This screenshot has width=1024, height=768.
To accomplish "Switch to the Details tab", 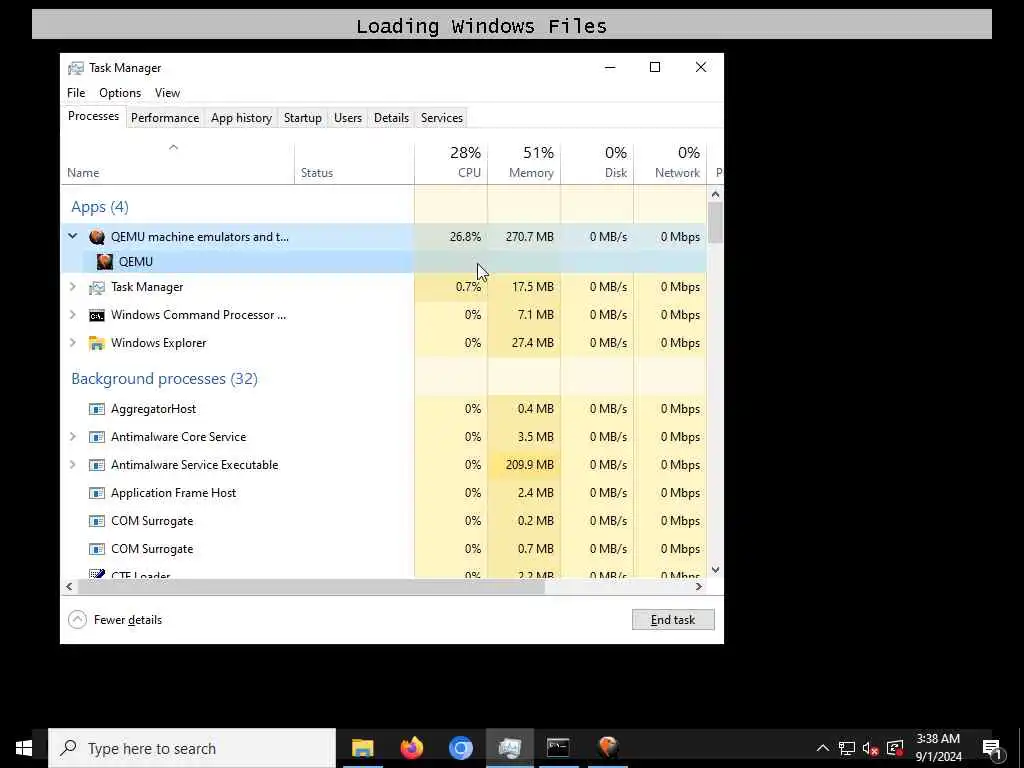I will [x=391, y=118].
